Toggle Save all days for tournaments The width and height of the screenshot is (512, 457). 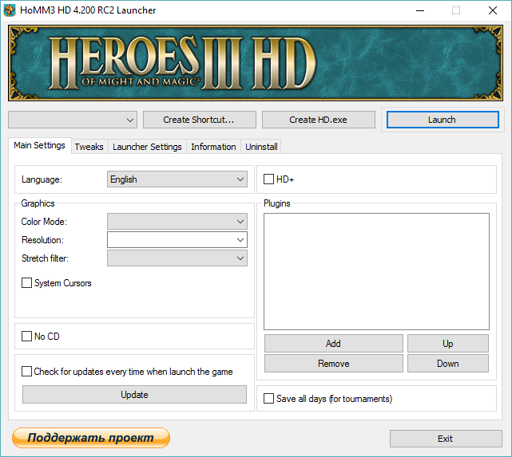click(x=268, y=398)
